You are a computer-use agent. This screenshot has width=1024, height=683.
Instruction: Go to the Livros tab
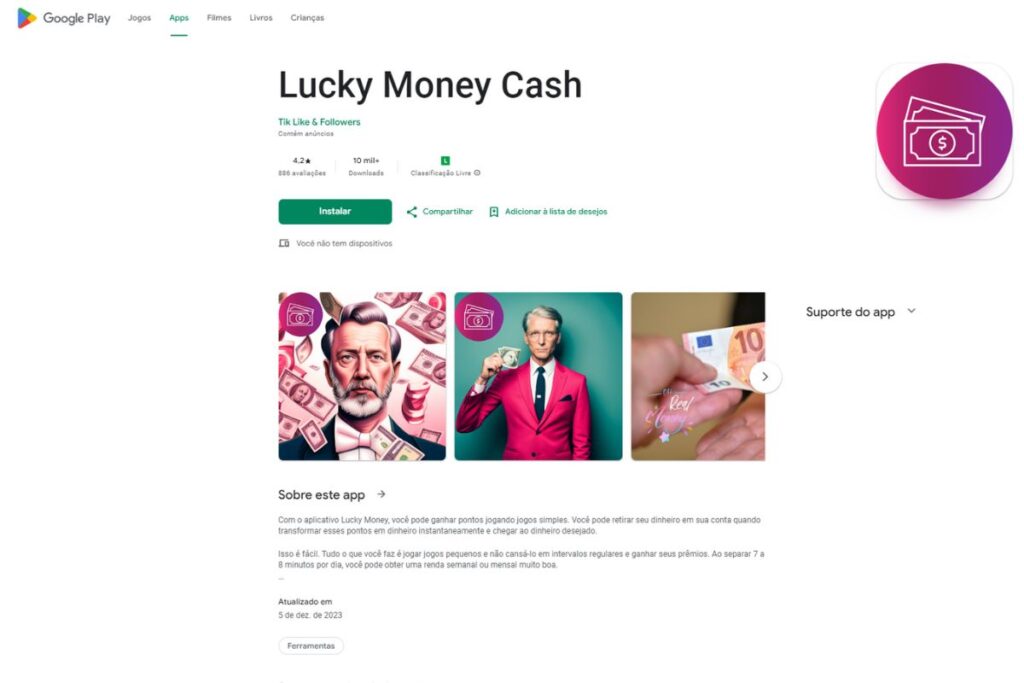coord(261,18)
